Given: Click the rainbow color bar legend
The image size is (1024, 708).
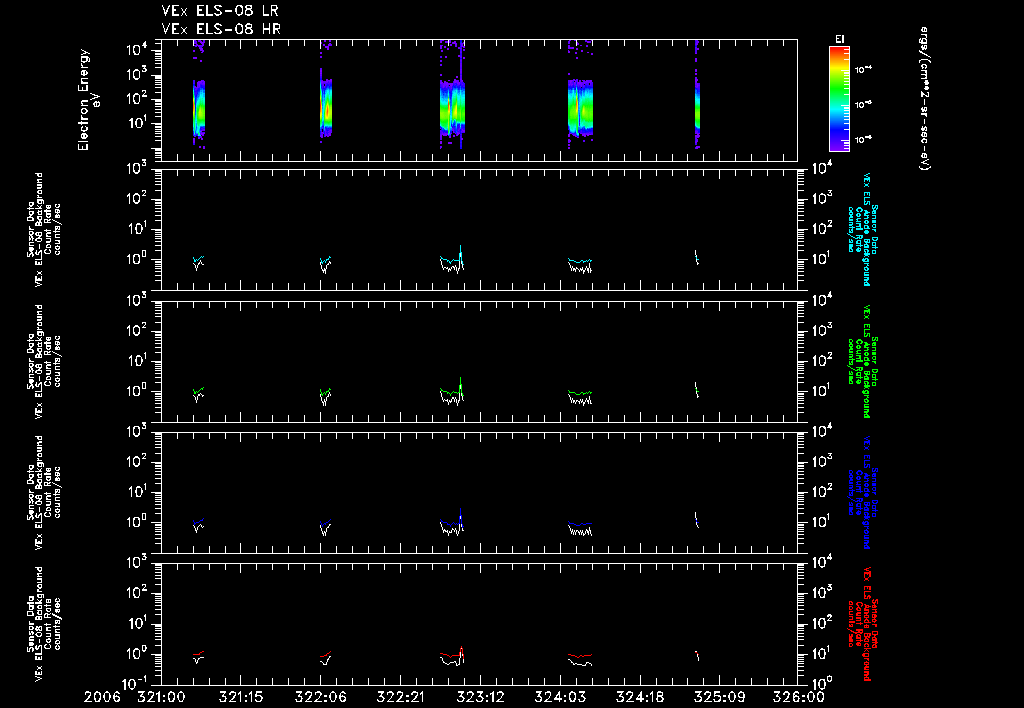Looking at the screenshot, I should (839, 99).
